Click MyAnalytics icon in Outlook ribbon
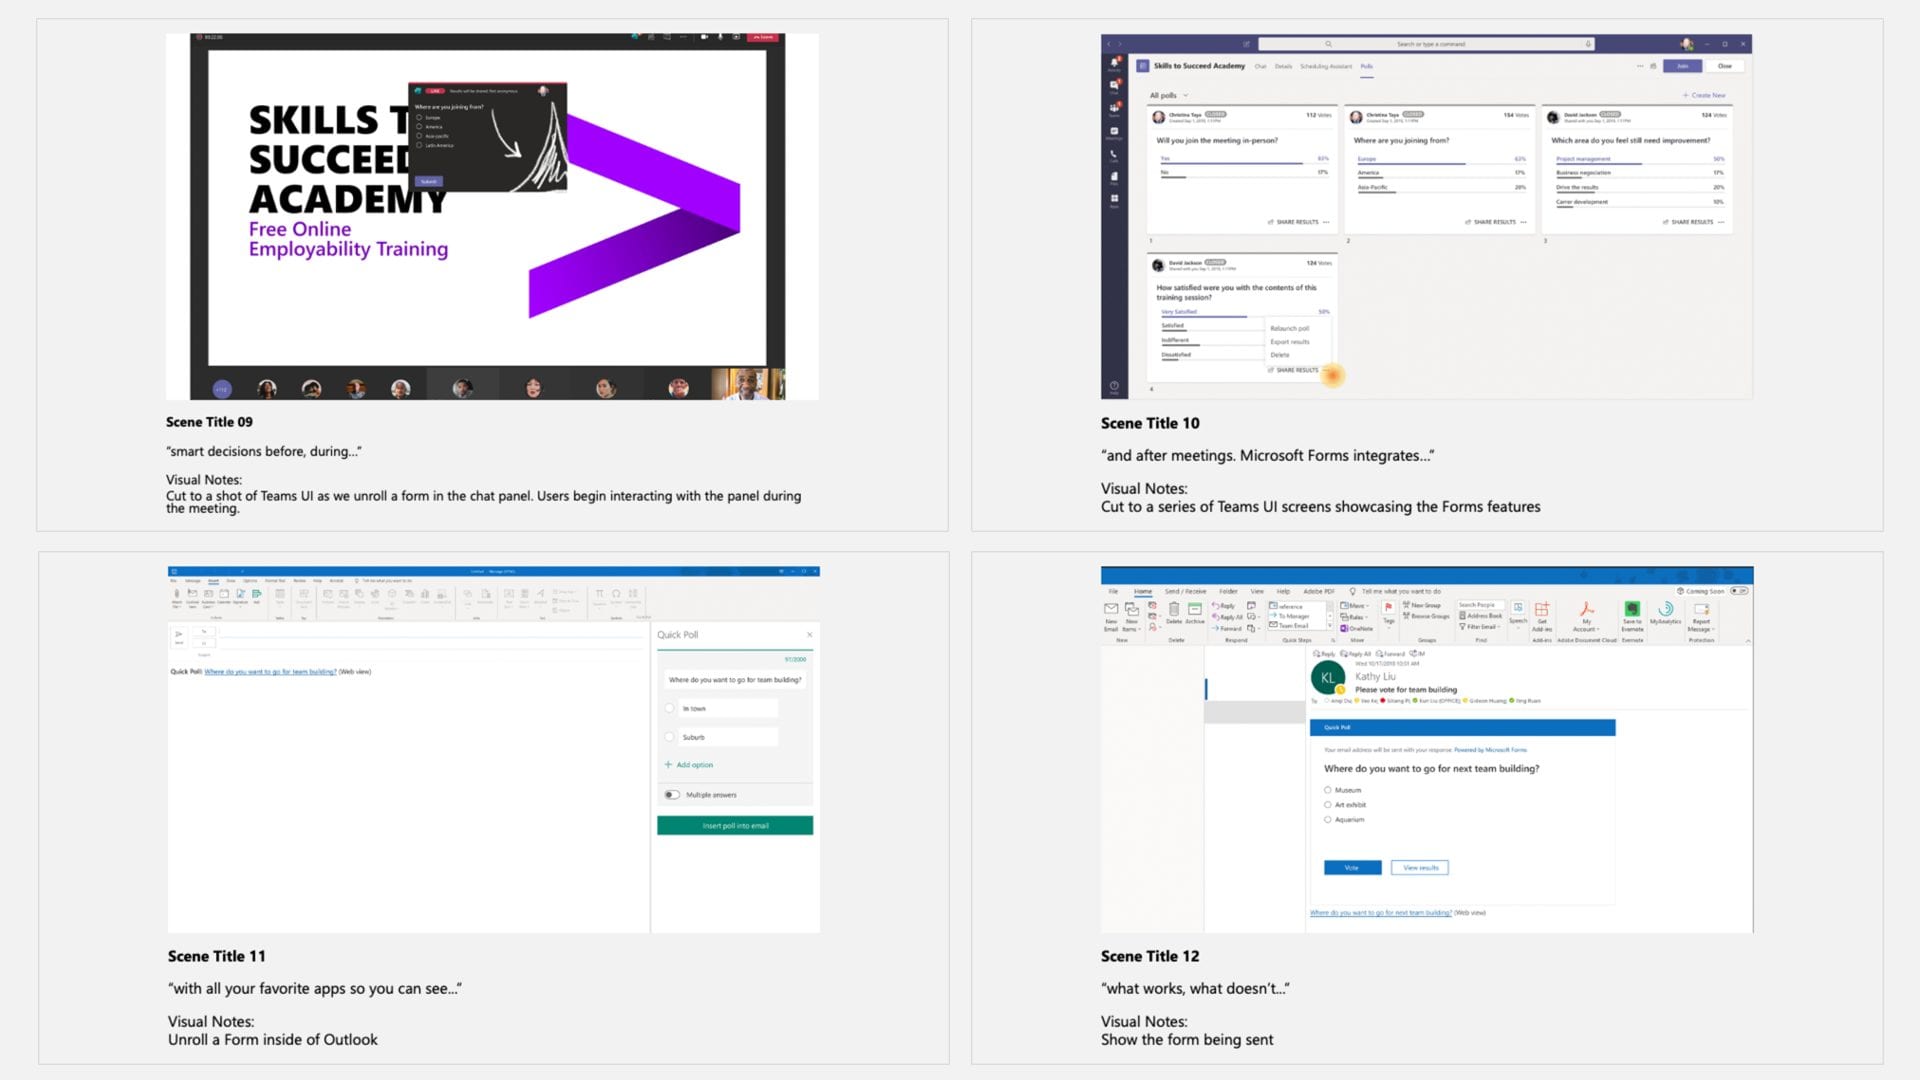This screenshot has width=1920, height=1080. point(1665,609)
